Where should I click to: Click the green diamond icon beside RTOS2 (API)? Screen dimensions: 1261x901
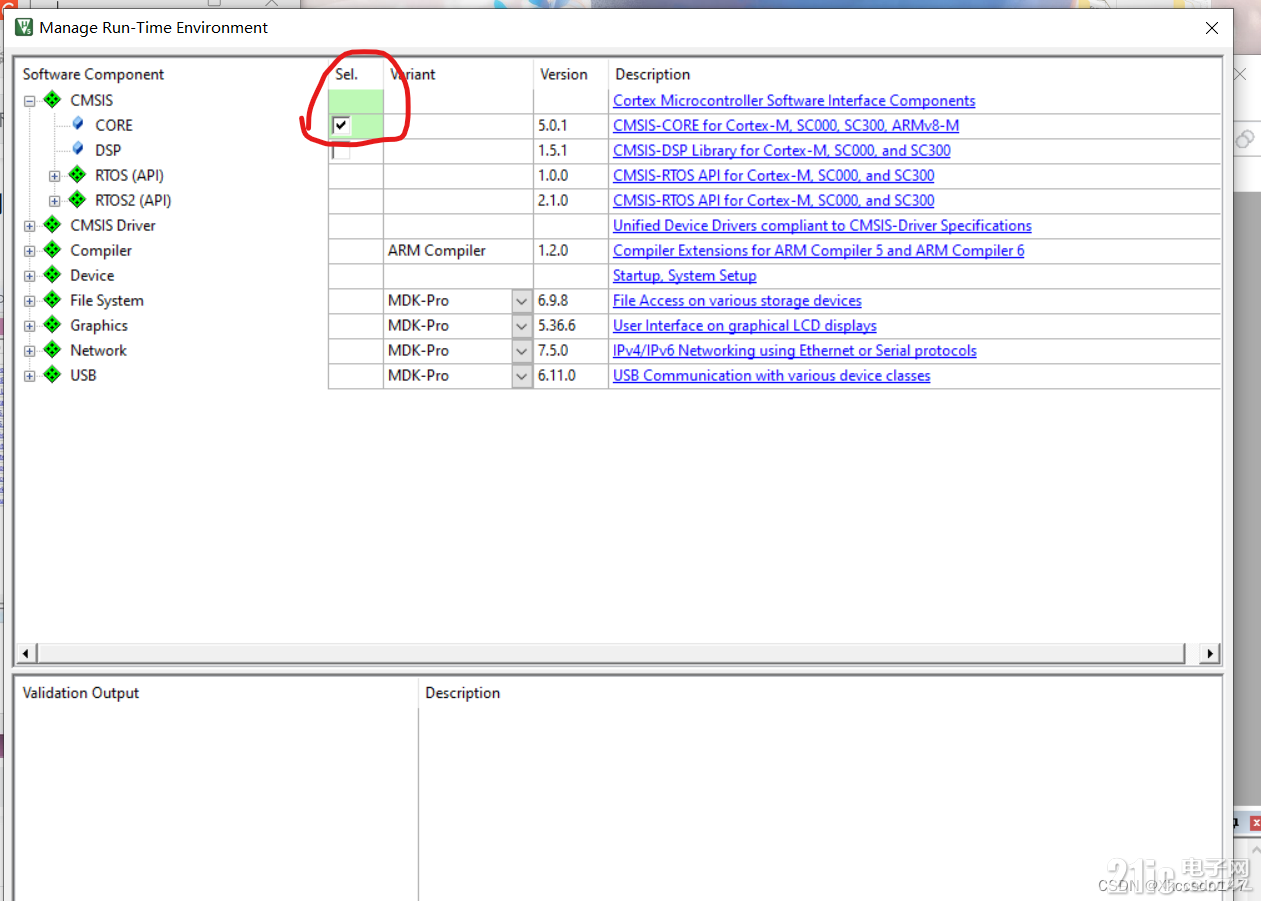[77, 200]
